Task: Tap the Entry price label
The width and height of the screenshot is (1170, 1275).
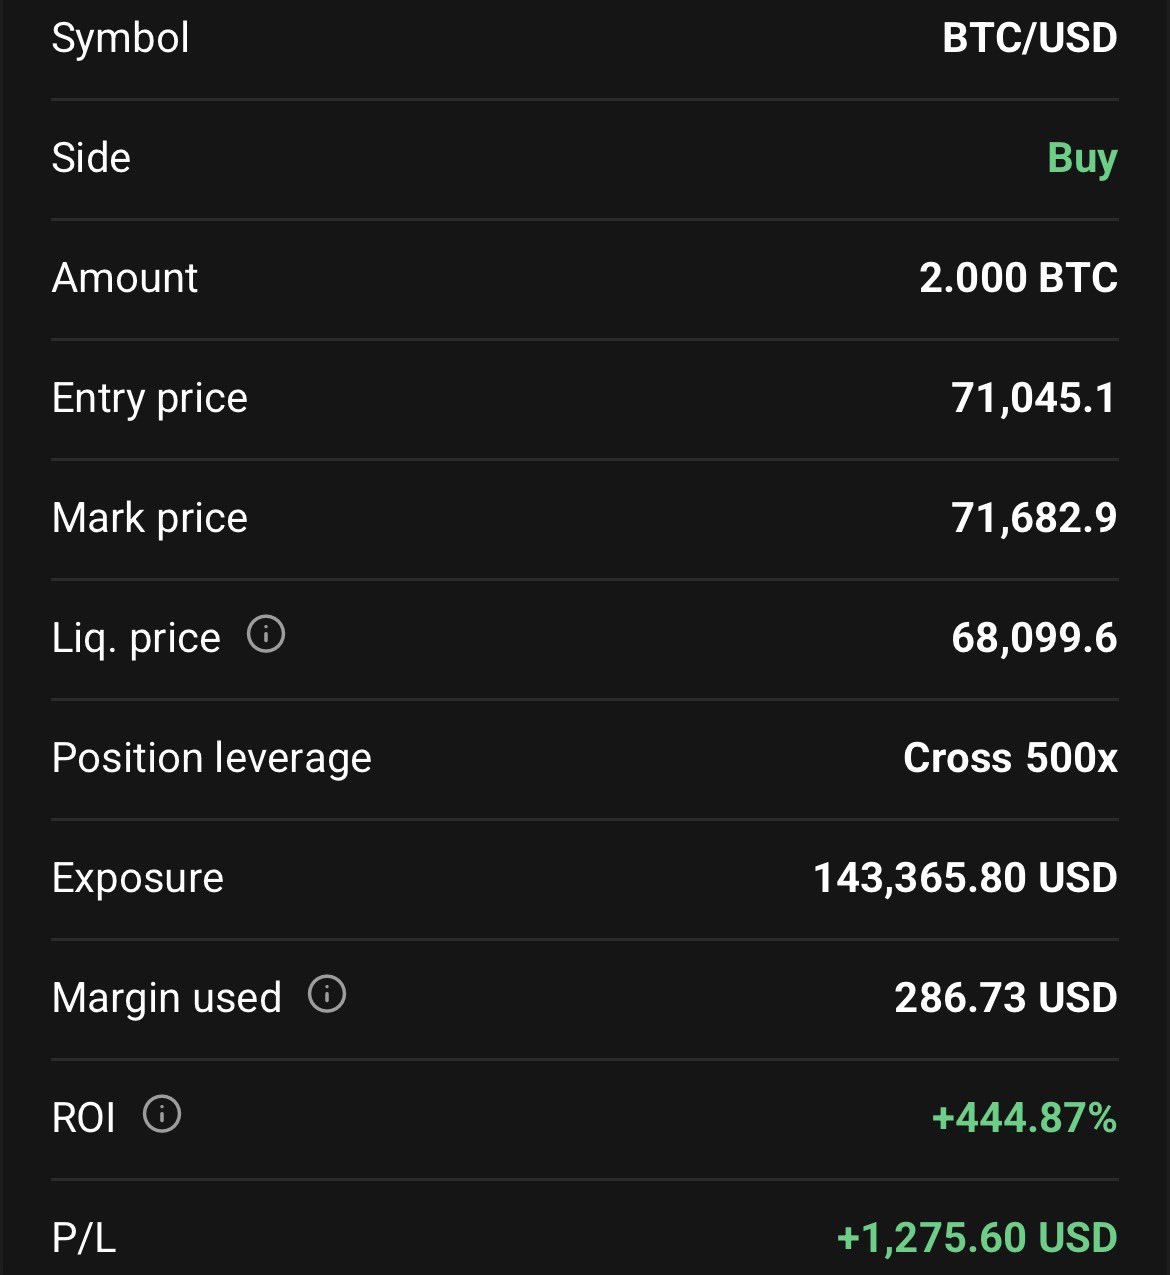Action: coord(149,398)
